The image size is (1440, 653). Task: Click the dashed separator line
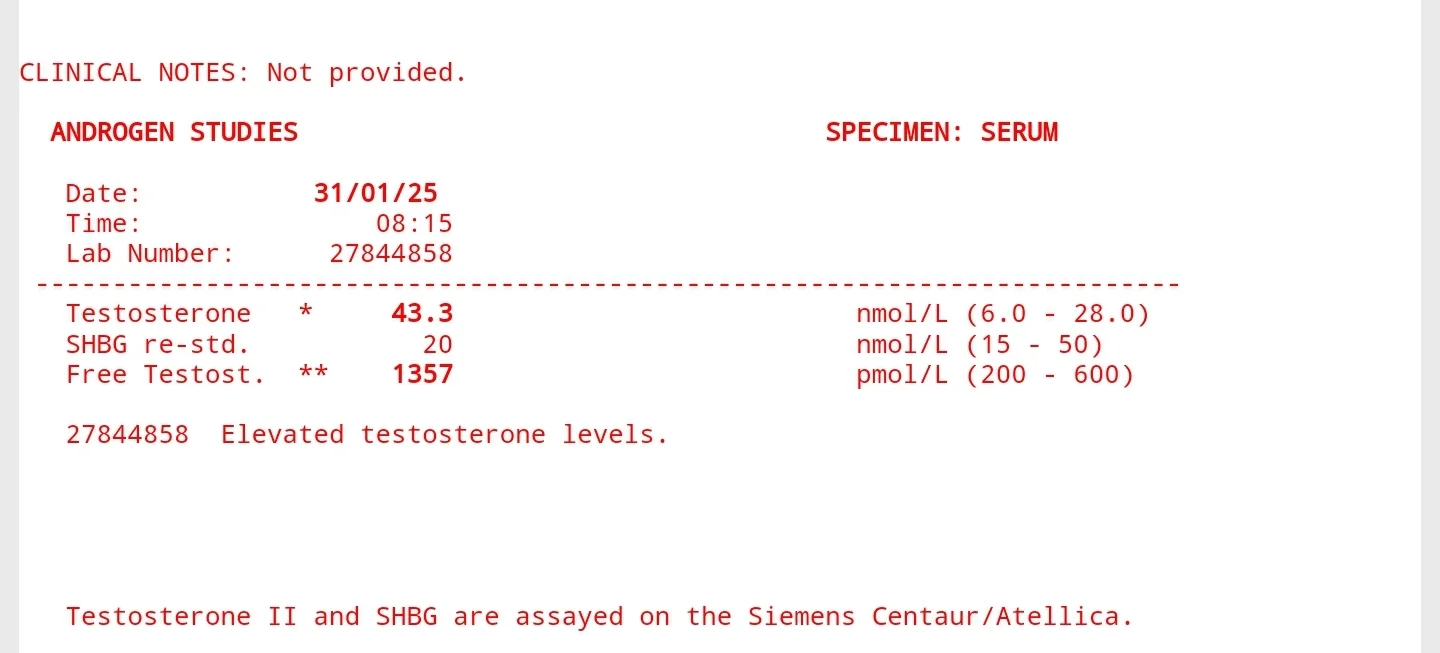(x=608, y=285)
